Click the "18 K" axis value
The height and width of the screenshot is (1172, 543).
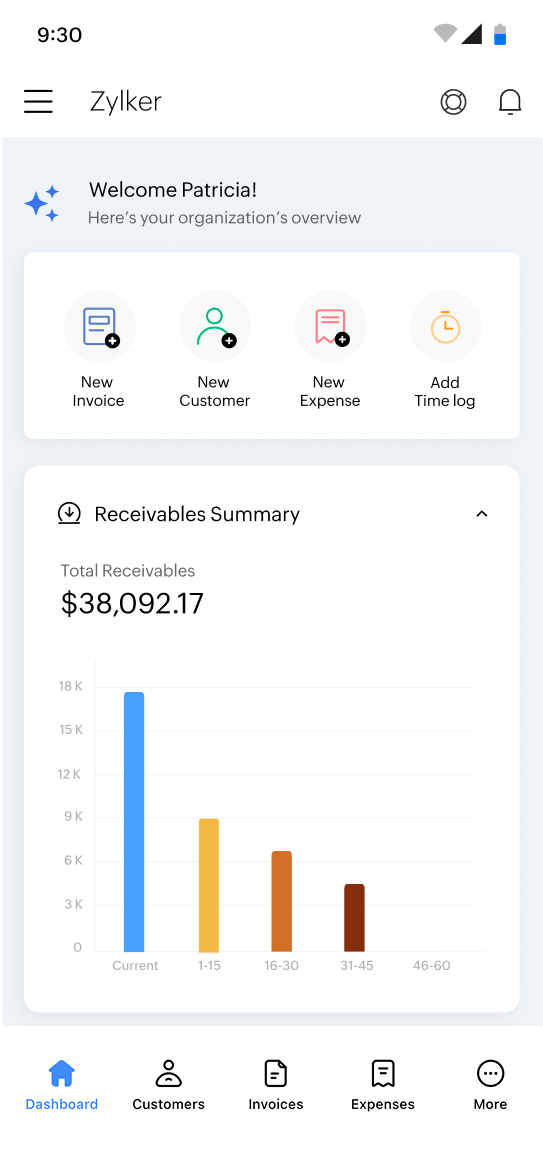71,686
